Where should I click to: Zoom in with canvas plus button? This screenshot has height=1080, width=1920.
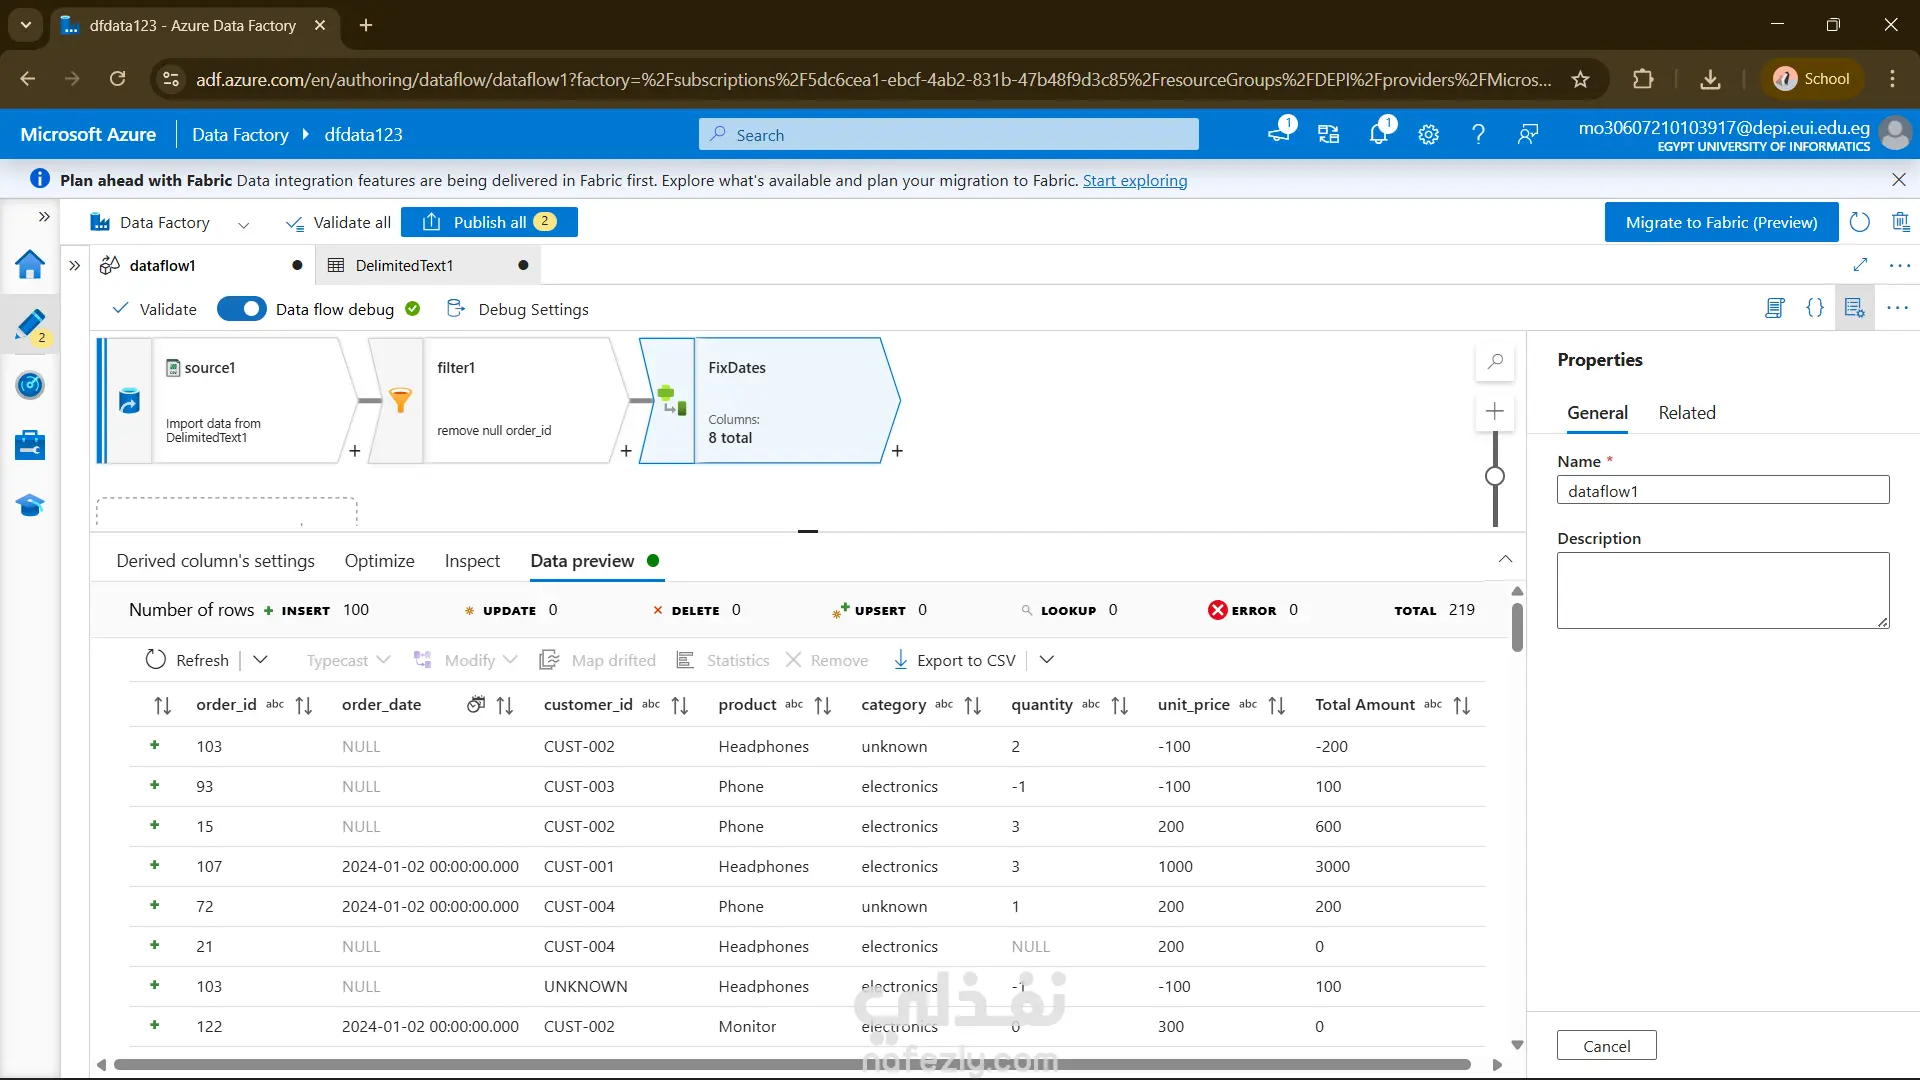click(x=1495, y=411)
